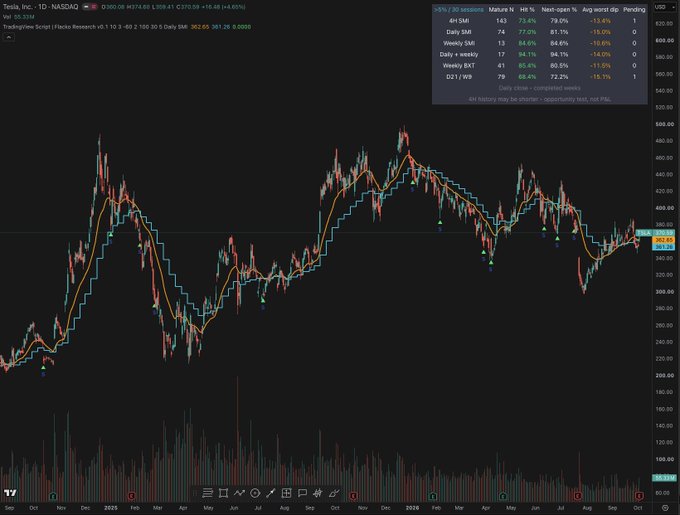This screenshot has width=680, height=515.
Task: Click the 143 Mature N value
Action: 501,21
